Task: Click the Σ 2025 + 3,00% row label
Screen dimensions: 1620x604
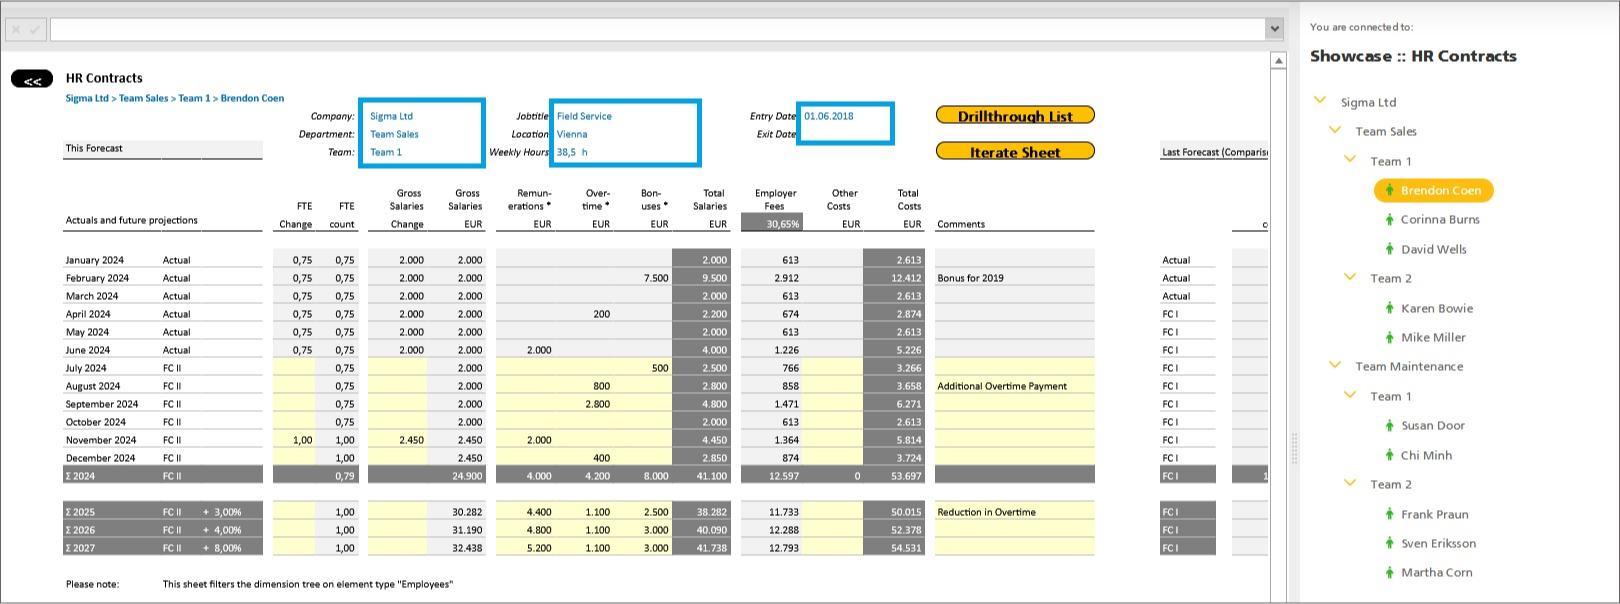Action: (x=163, y=512)
